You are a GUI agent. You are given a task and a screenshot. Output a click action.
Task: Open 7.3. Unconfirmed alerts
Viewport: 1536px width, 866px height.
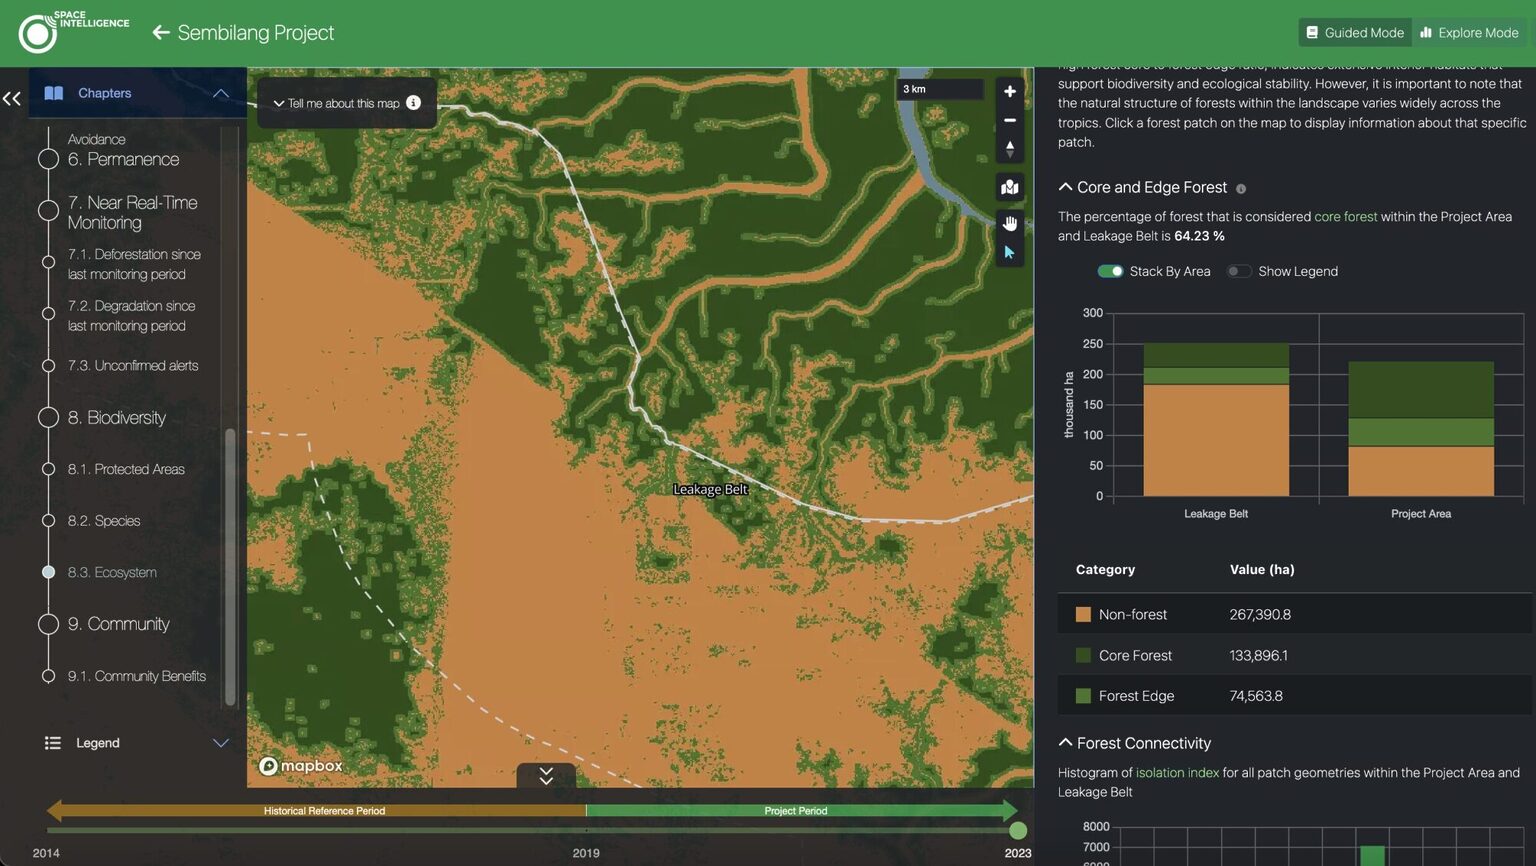coord(133,365)
